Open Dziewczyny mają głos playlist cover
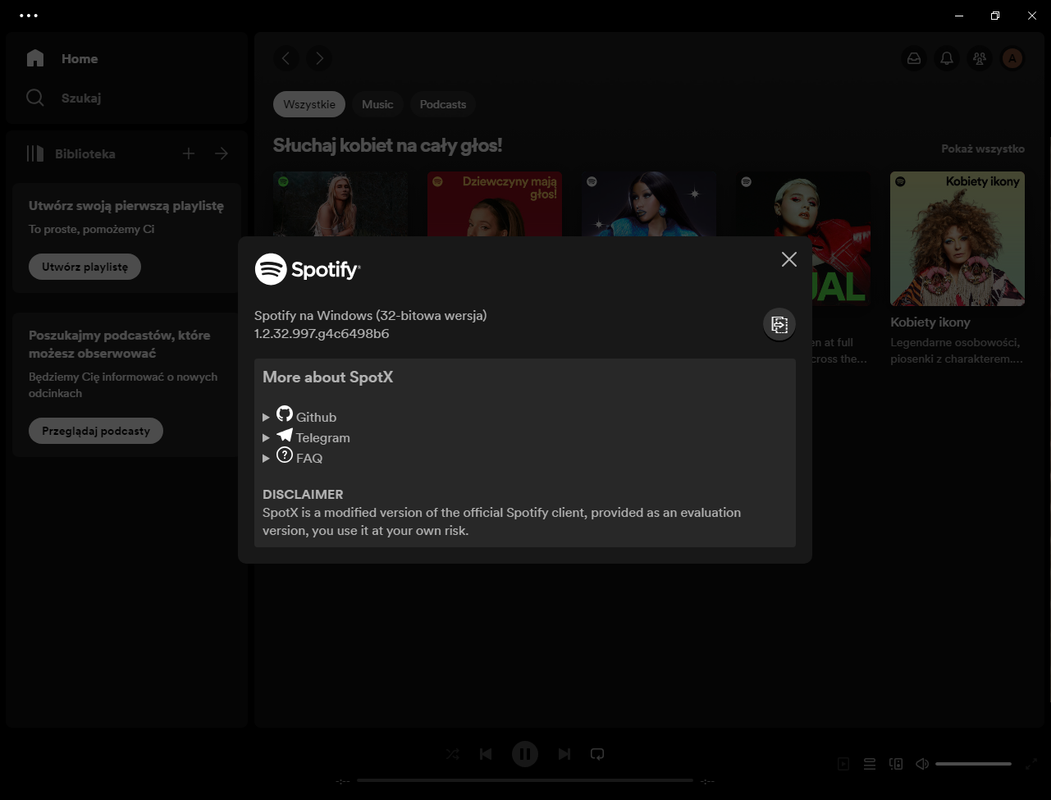Viewport: 1051px width, 800px height. point(495,204)
